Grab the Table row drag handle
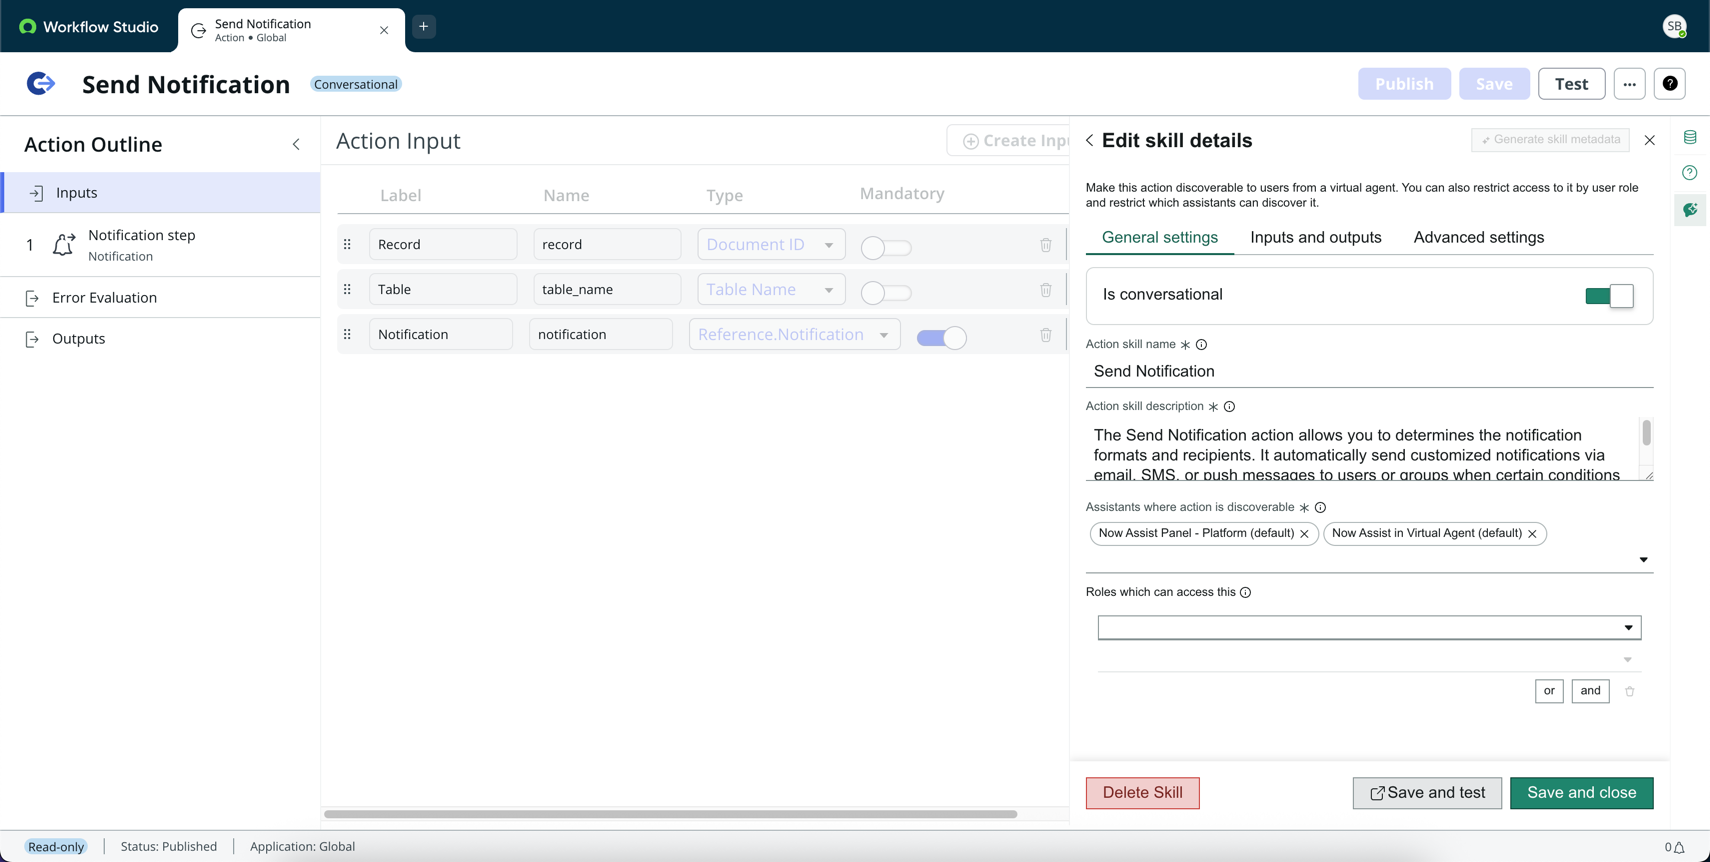 click(347, 289)
